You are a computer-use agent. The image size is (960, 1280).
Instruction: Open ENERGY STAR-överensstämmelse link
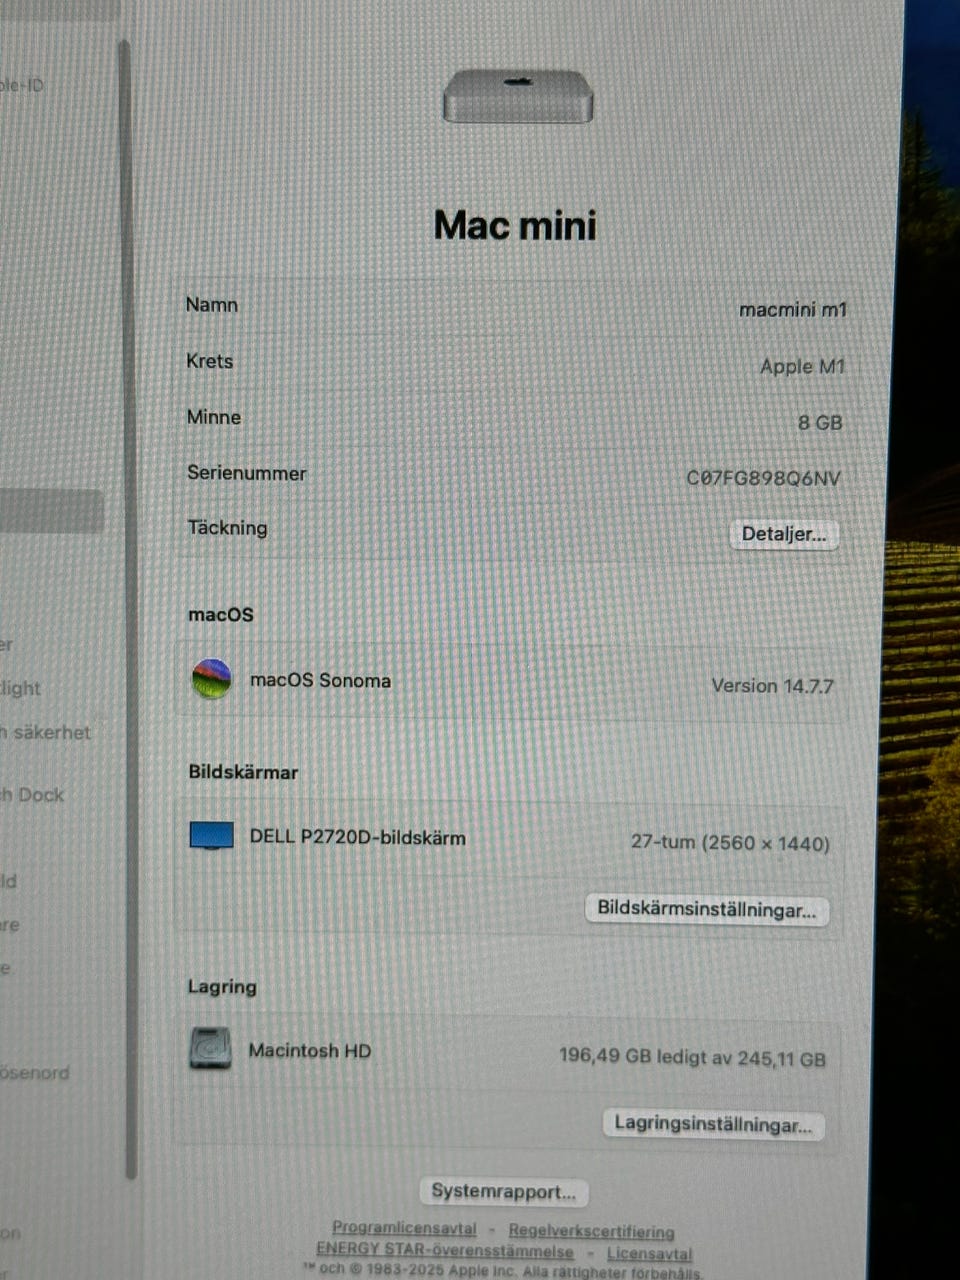point(445,1249)
